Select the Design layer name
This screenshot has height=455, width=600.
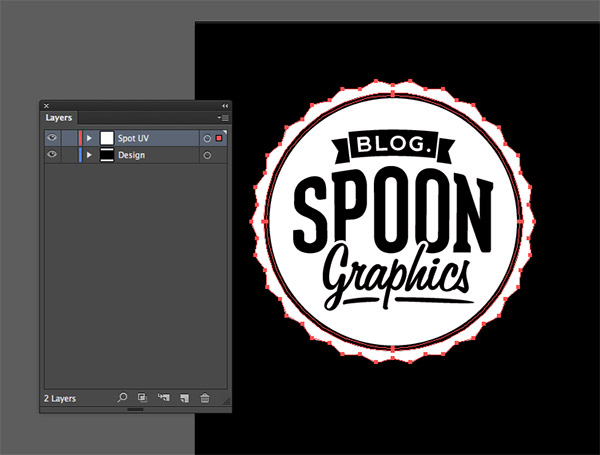pyautogui.click(x=131, y=155)
